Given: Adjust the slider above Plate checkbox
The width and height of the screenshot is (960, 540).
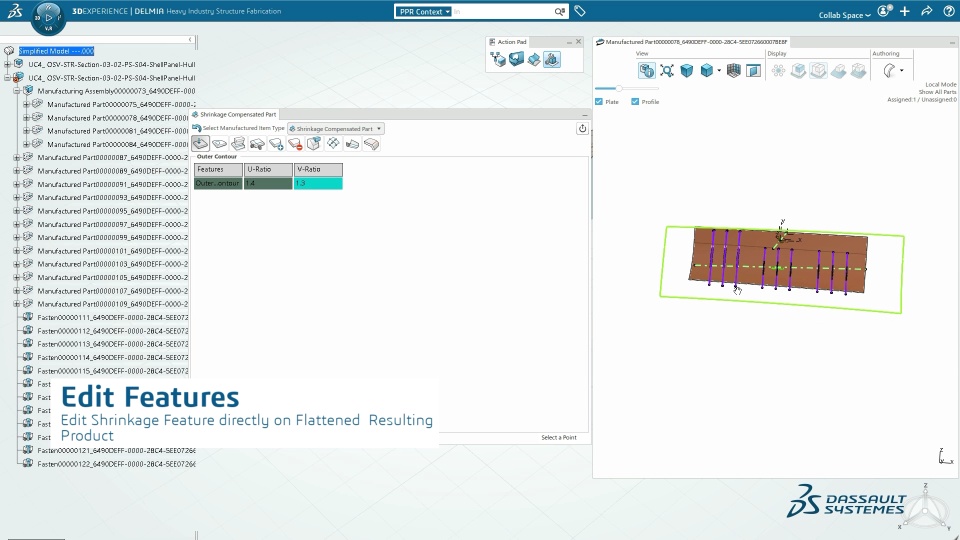Looking at the screenshot, I should click(x=619, y=89).
